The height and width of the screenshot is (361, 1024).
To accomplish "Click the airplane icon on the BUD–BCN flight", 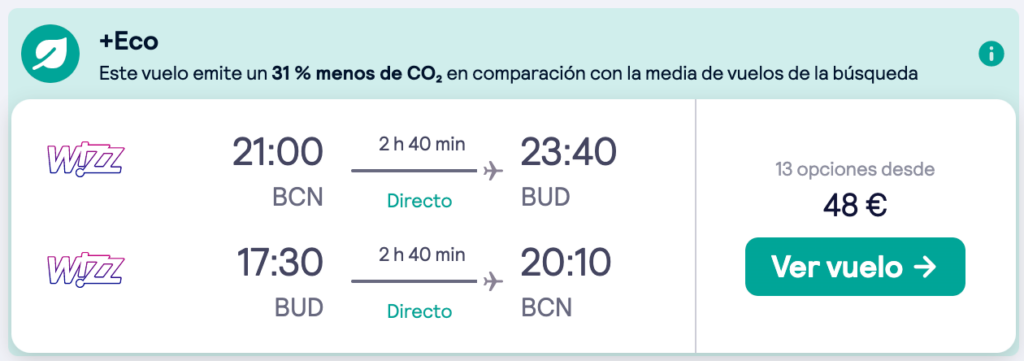I will [493, 282].
